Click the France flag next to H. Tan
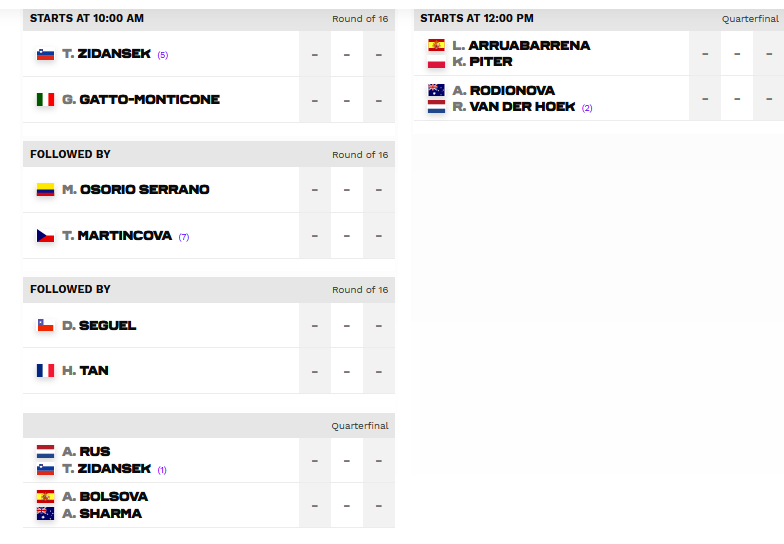The height and width of the screenshot is (544, 784). 46,370
